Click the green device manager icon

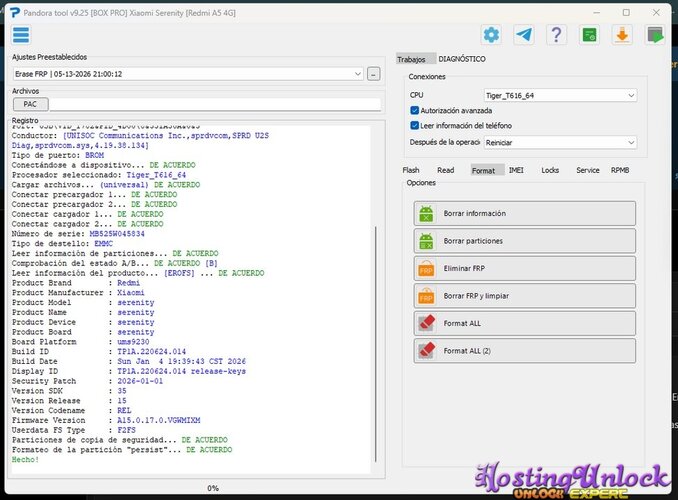click(589, 35)
